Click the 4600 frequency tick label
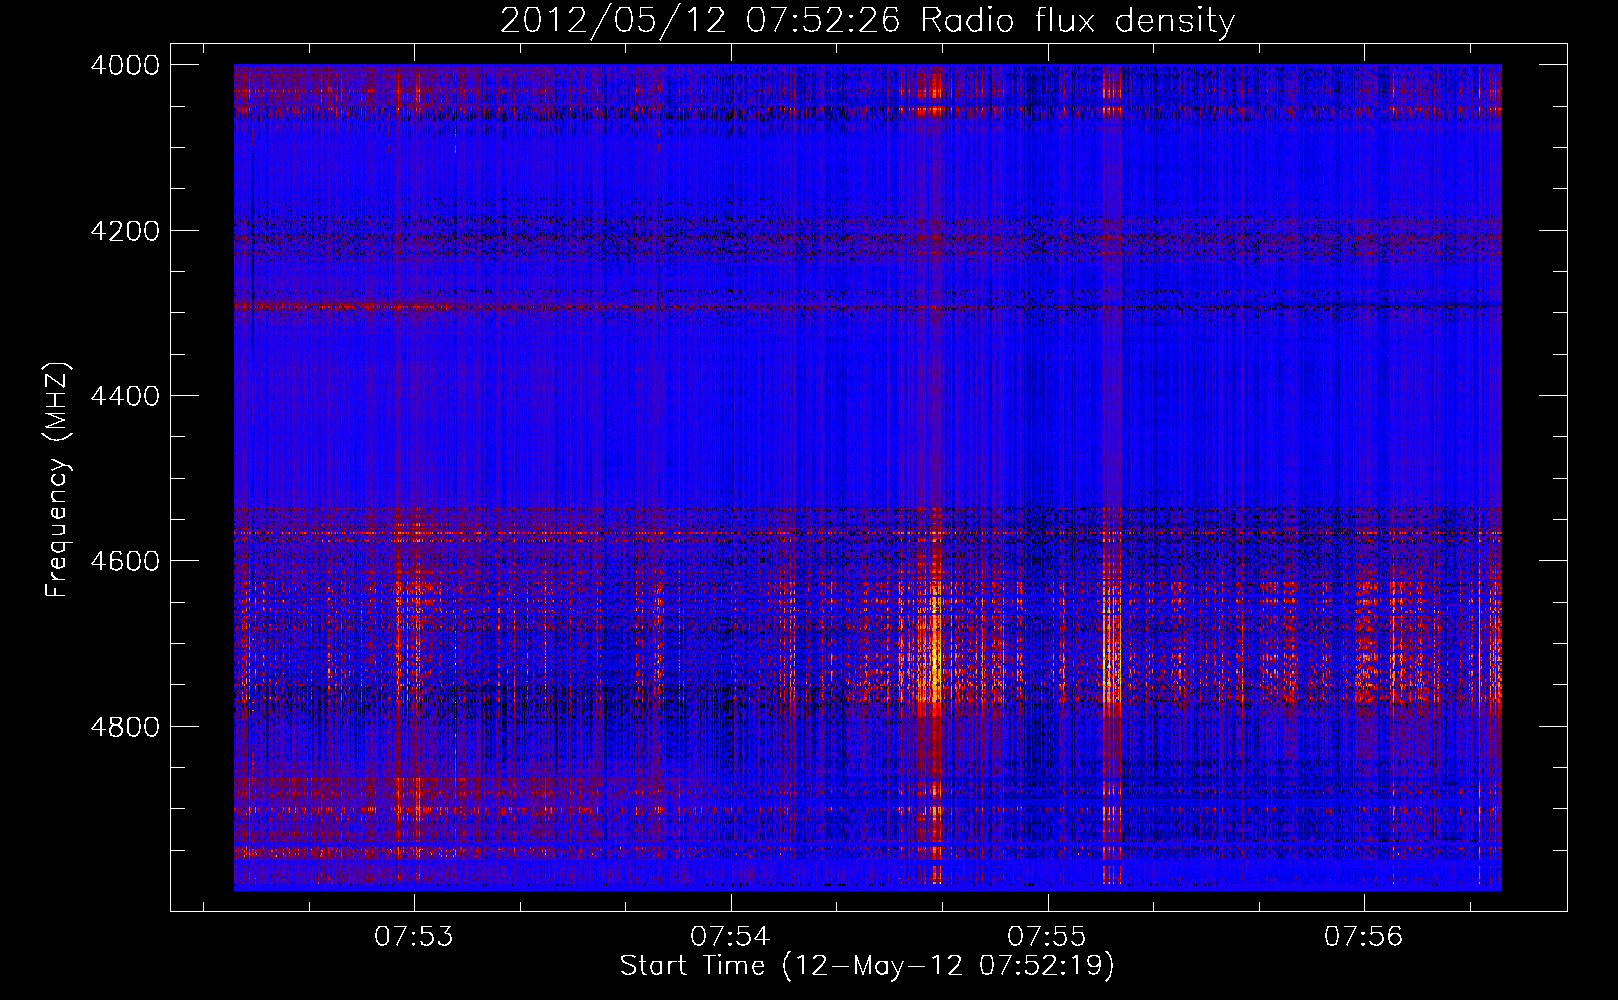 pyautogui.click(x=125, y=561)
